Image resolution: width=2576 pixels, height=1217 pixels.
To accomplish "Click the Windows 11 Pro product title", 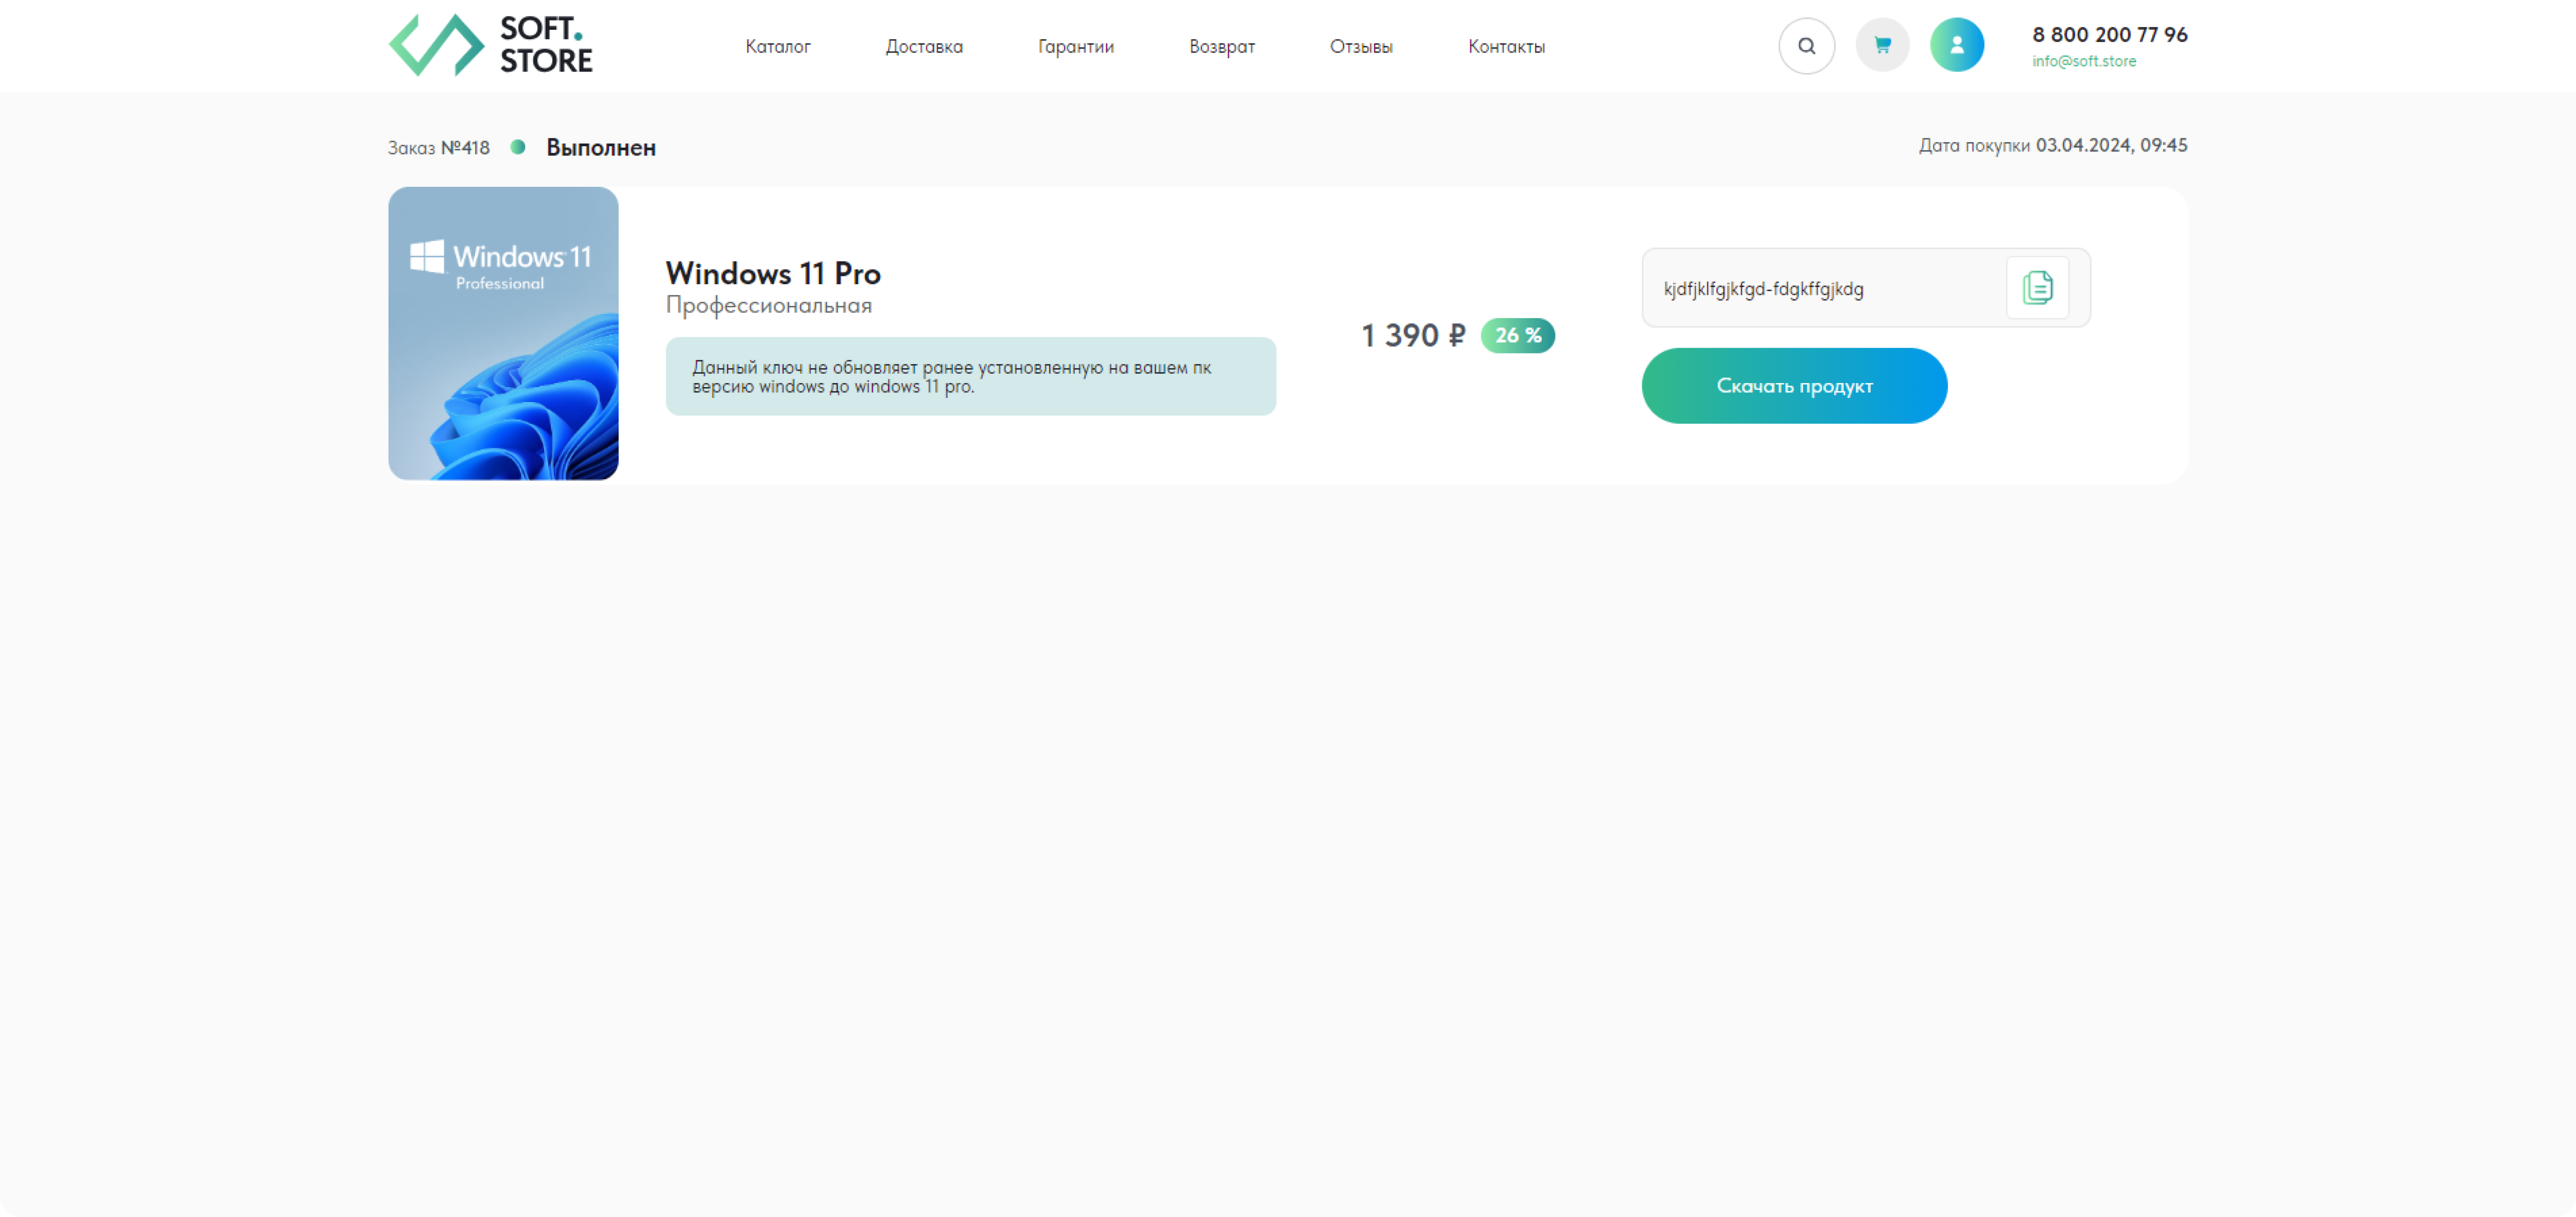I will (772, 274).
